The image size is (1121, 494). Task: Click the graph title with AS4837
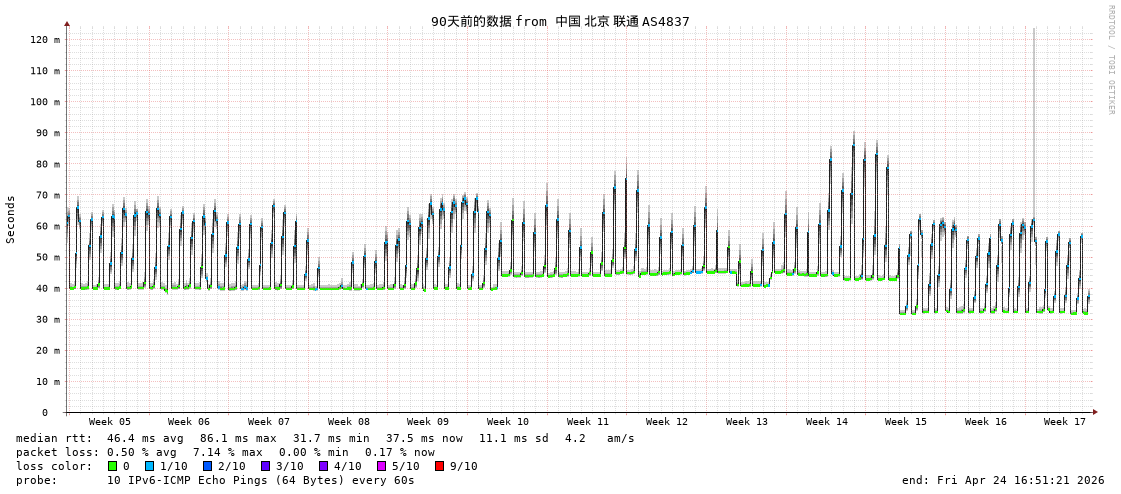tap(560, 21)
